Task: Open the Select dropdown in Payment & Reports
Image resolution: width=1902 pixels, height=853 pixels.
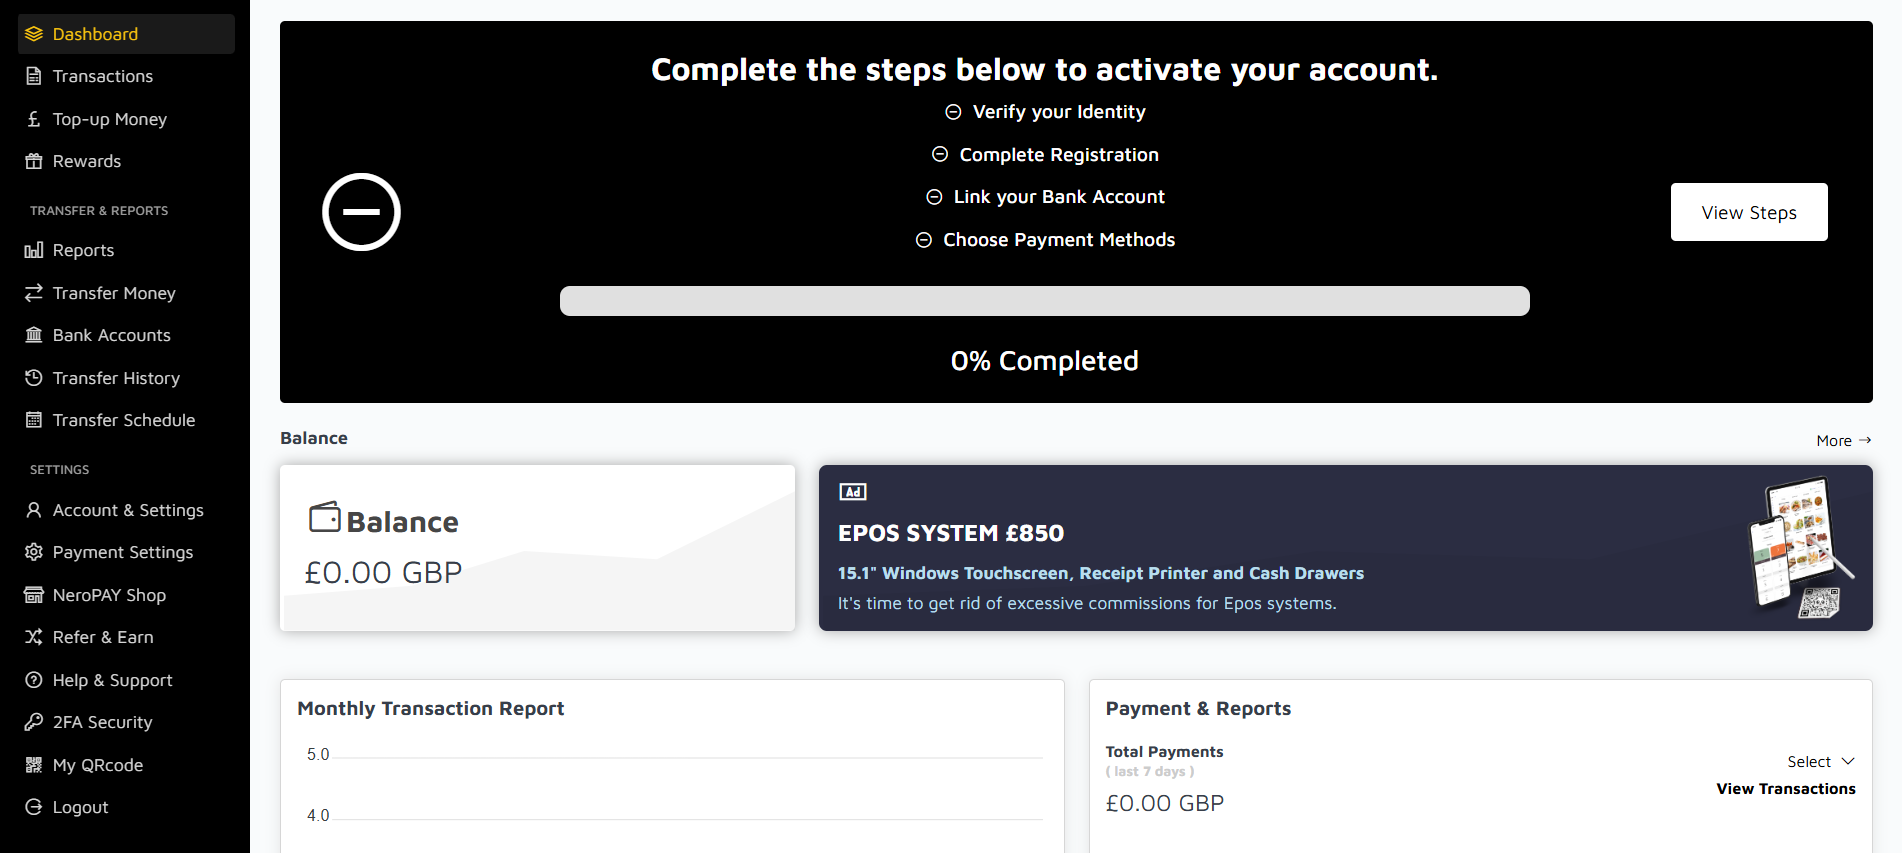Action: pos(1820,762)
